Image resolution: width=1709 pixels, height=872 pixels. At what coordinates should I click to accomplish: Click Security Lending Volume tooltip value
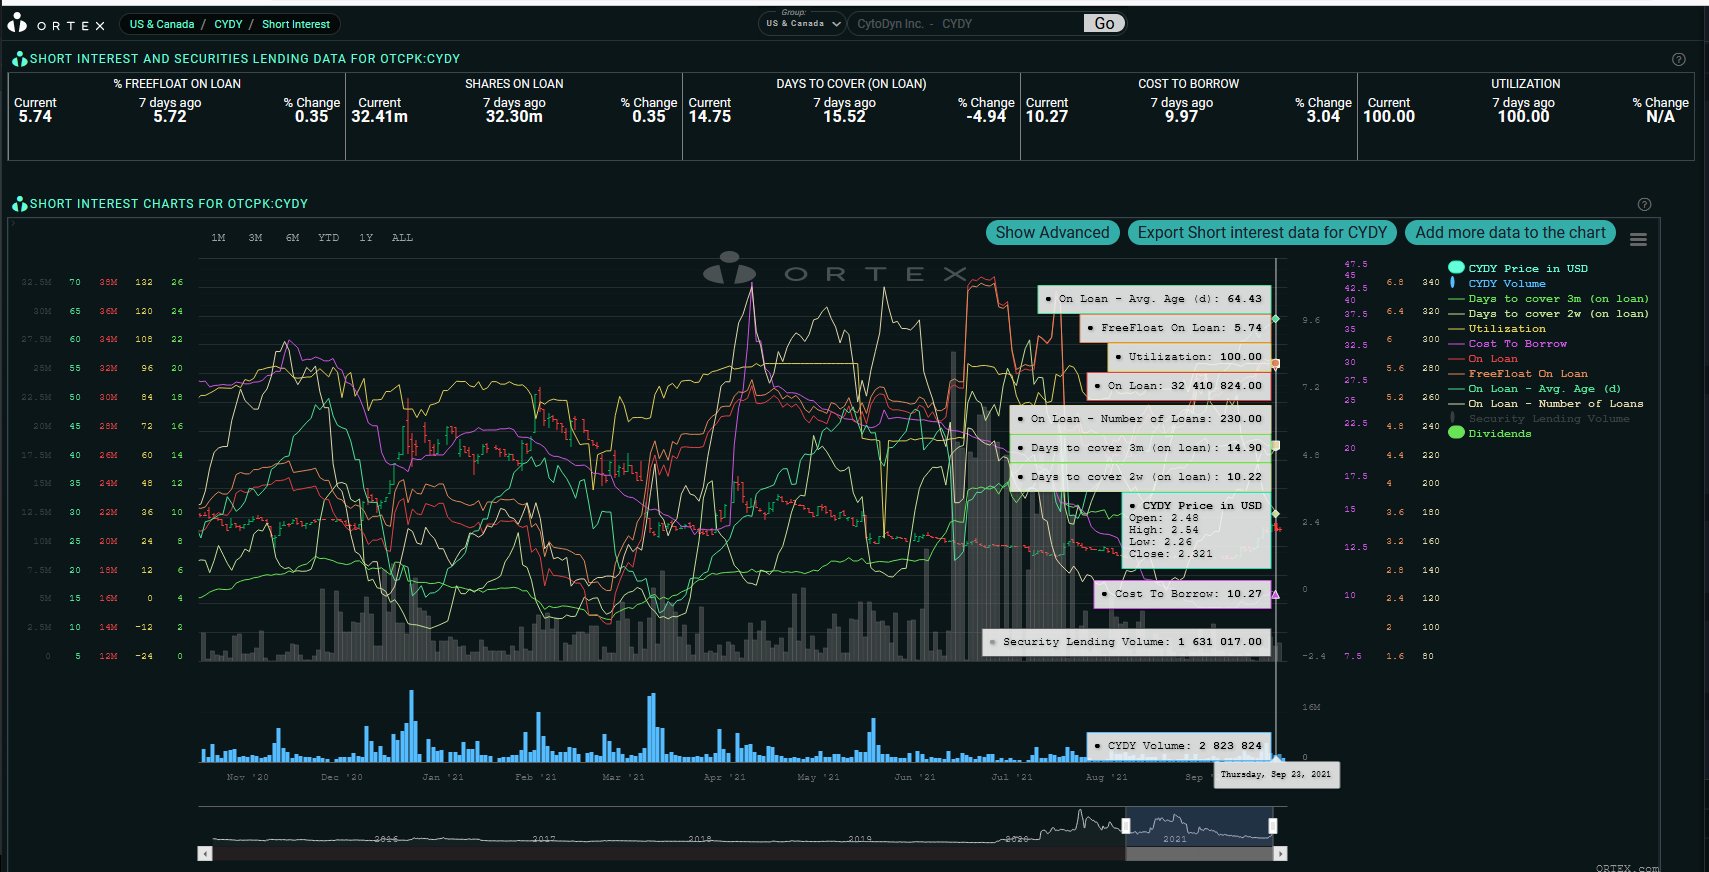1220,642
